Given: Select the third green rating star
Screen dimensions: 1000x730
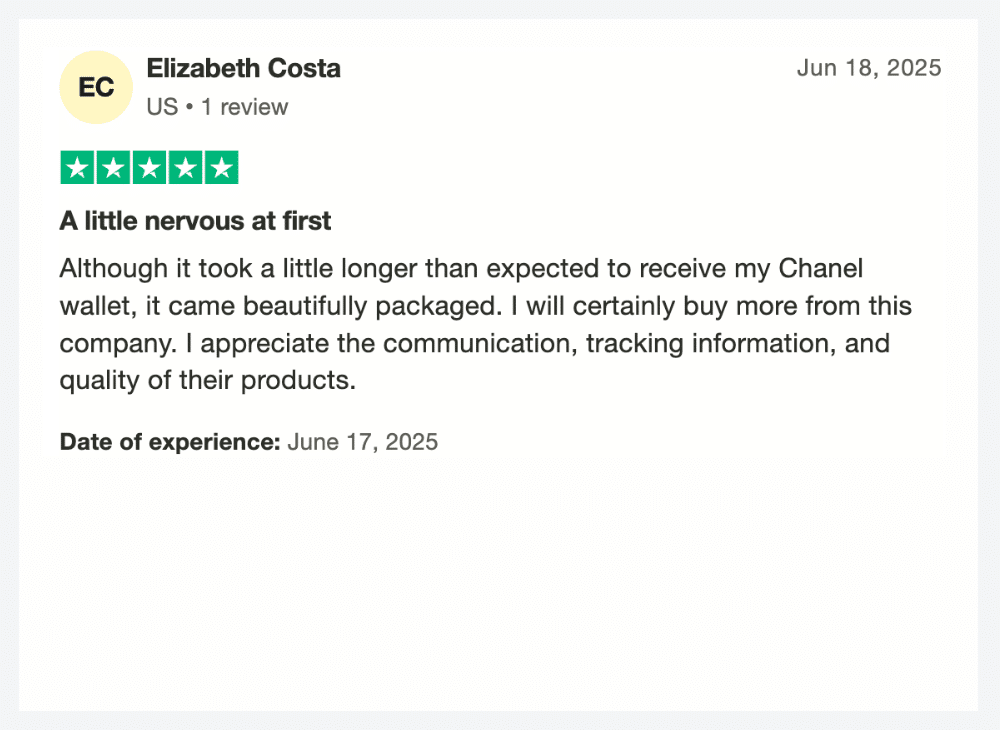Looking at the screenshot, I should [149, 168].
